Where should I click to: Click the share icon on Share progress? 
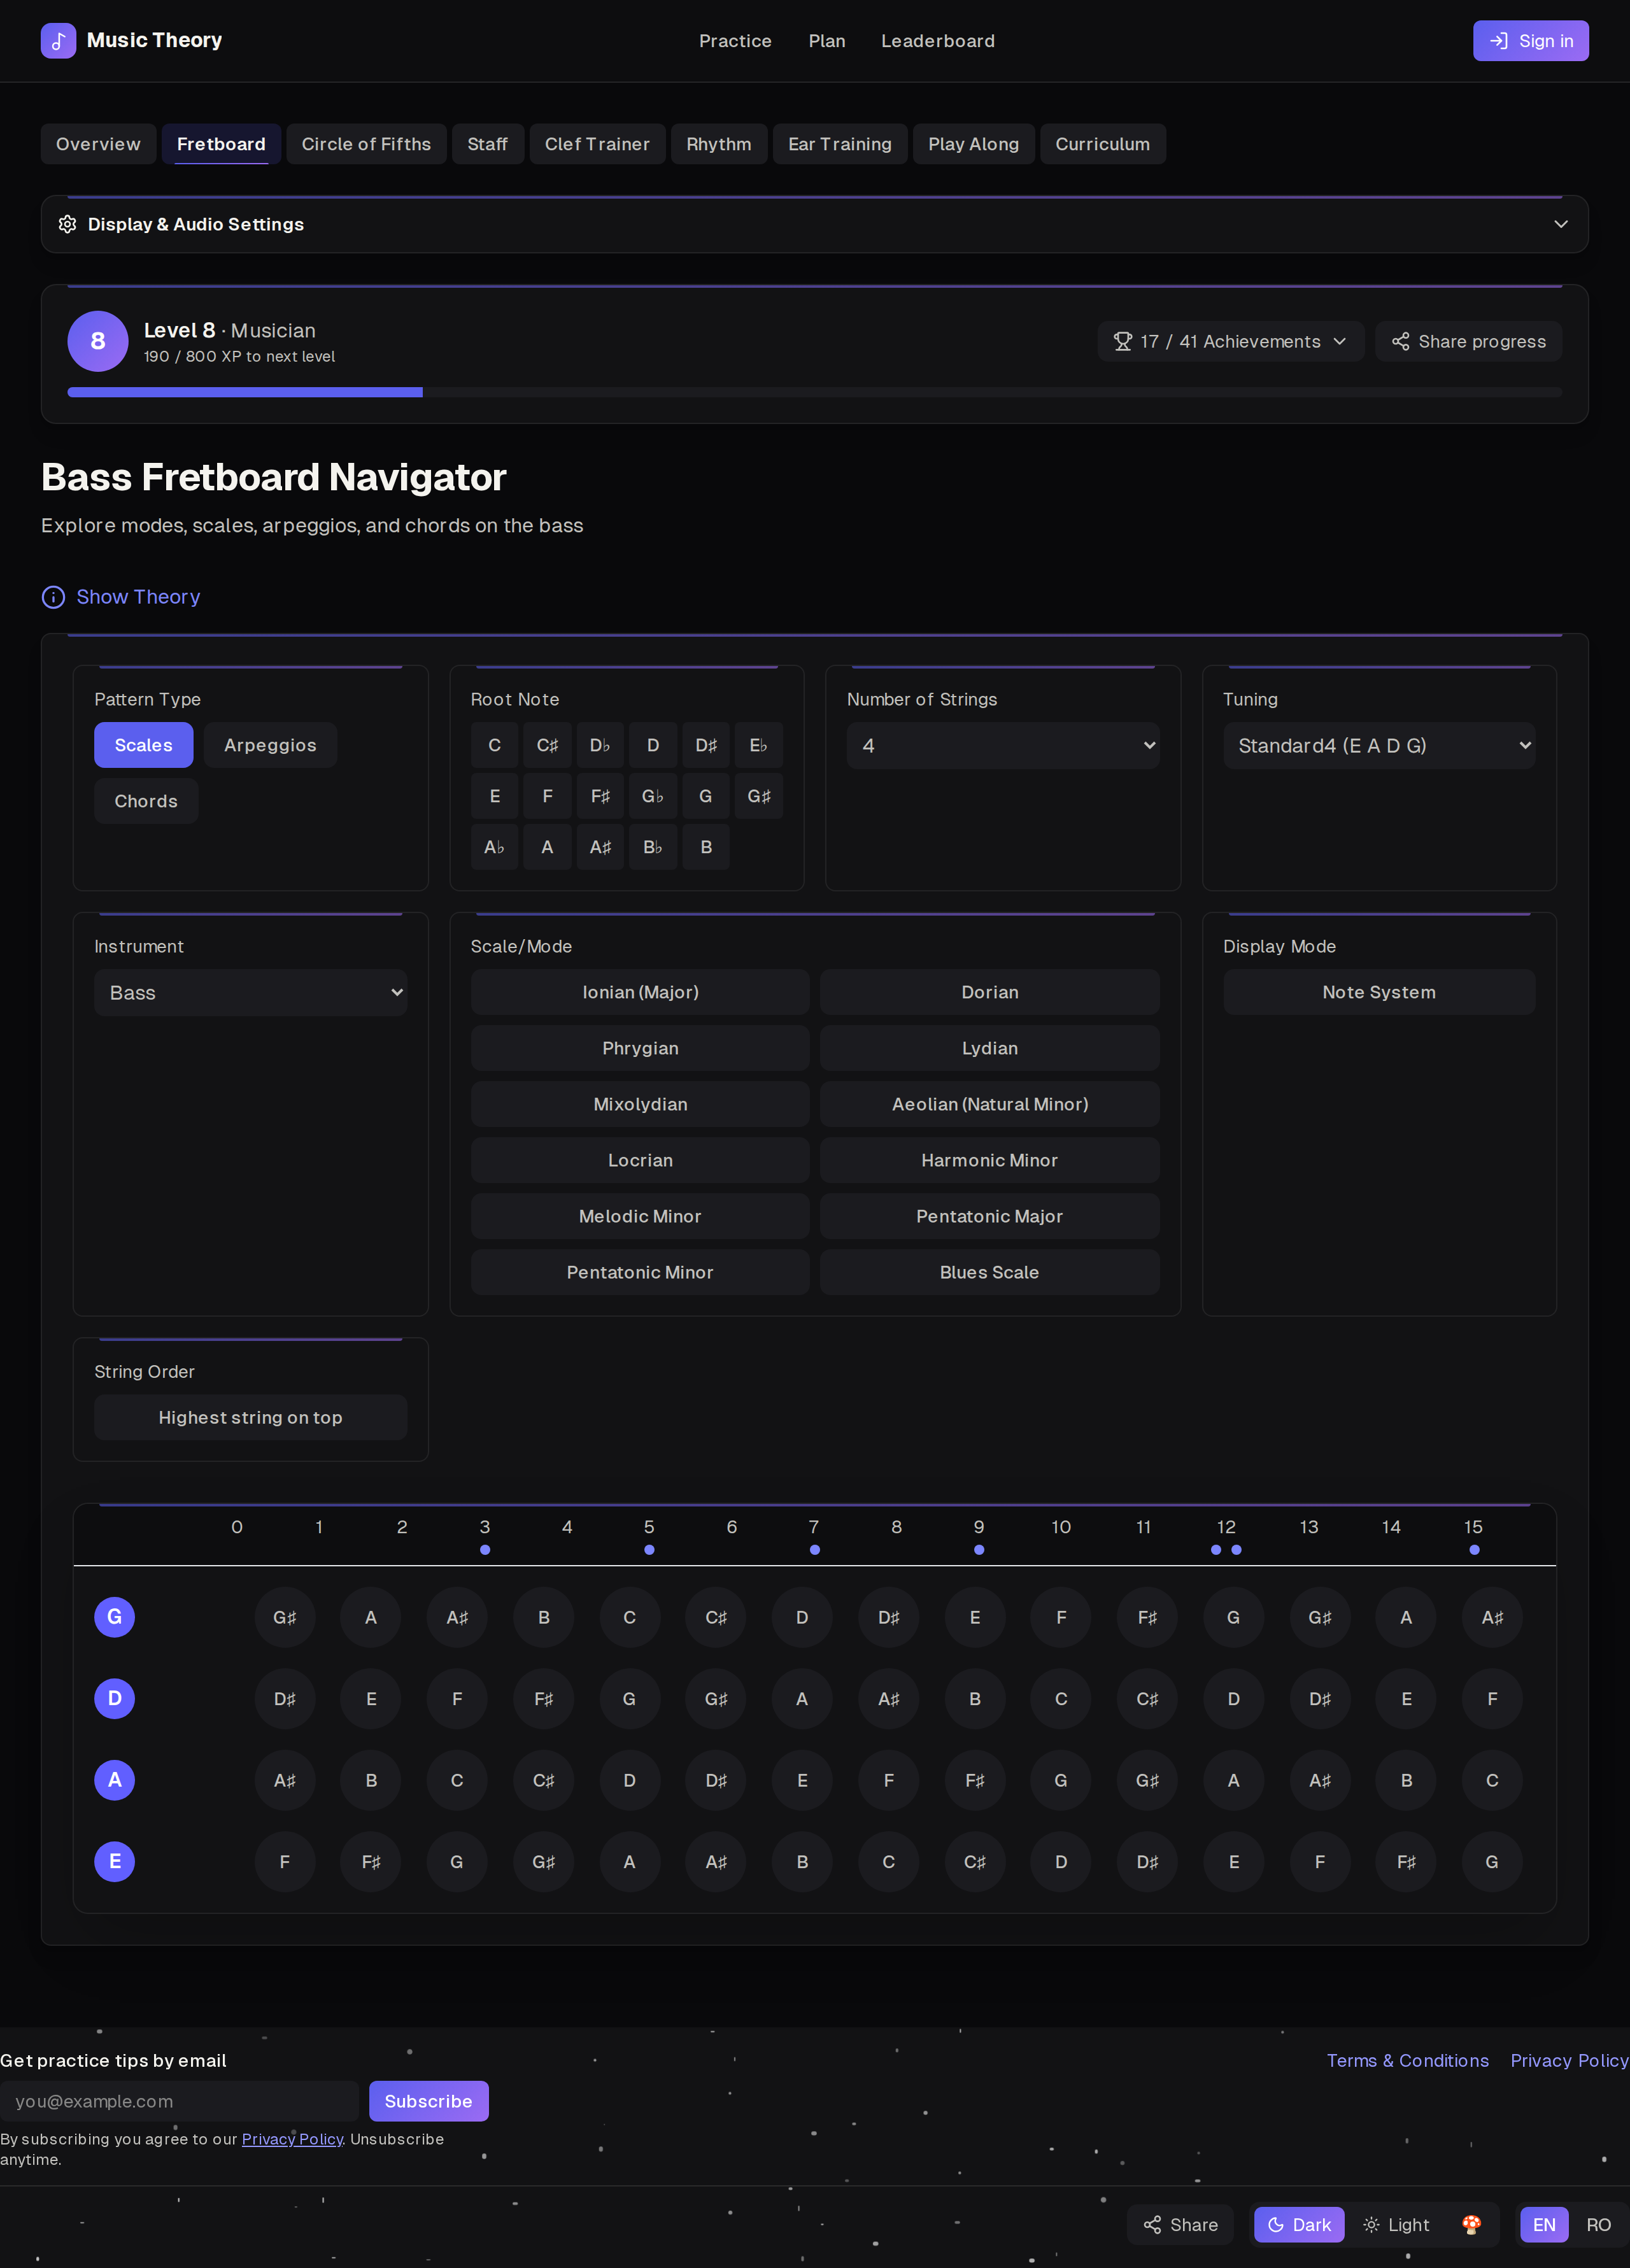pos(1400,342)
